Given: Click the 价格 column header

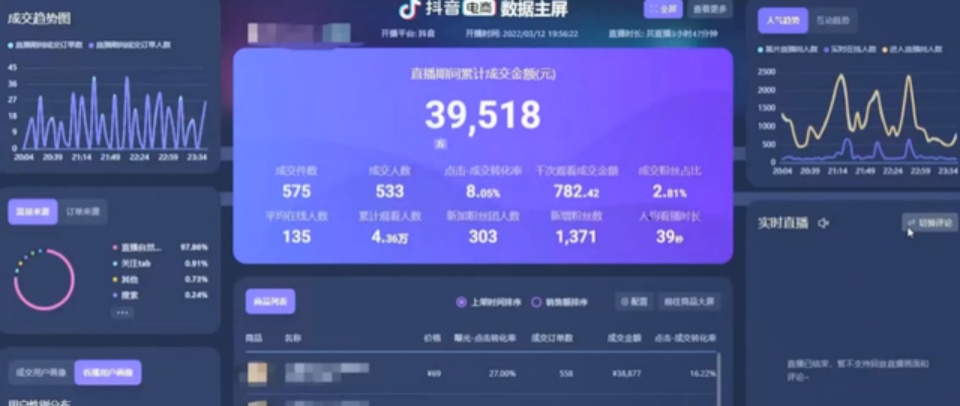Looking at the screenshot, I should (432, 338).
